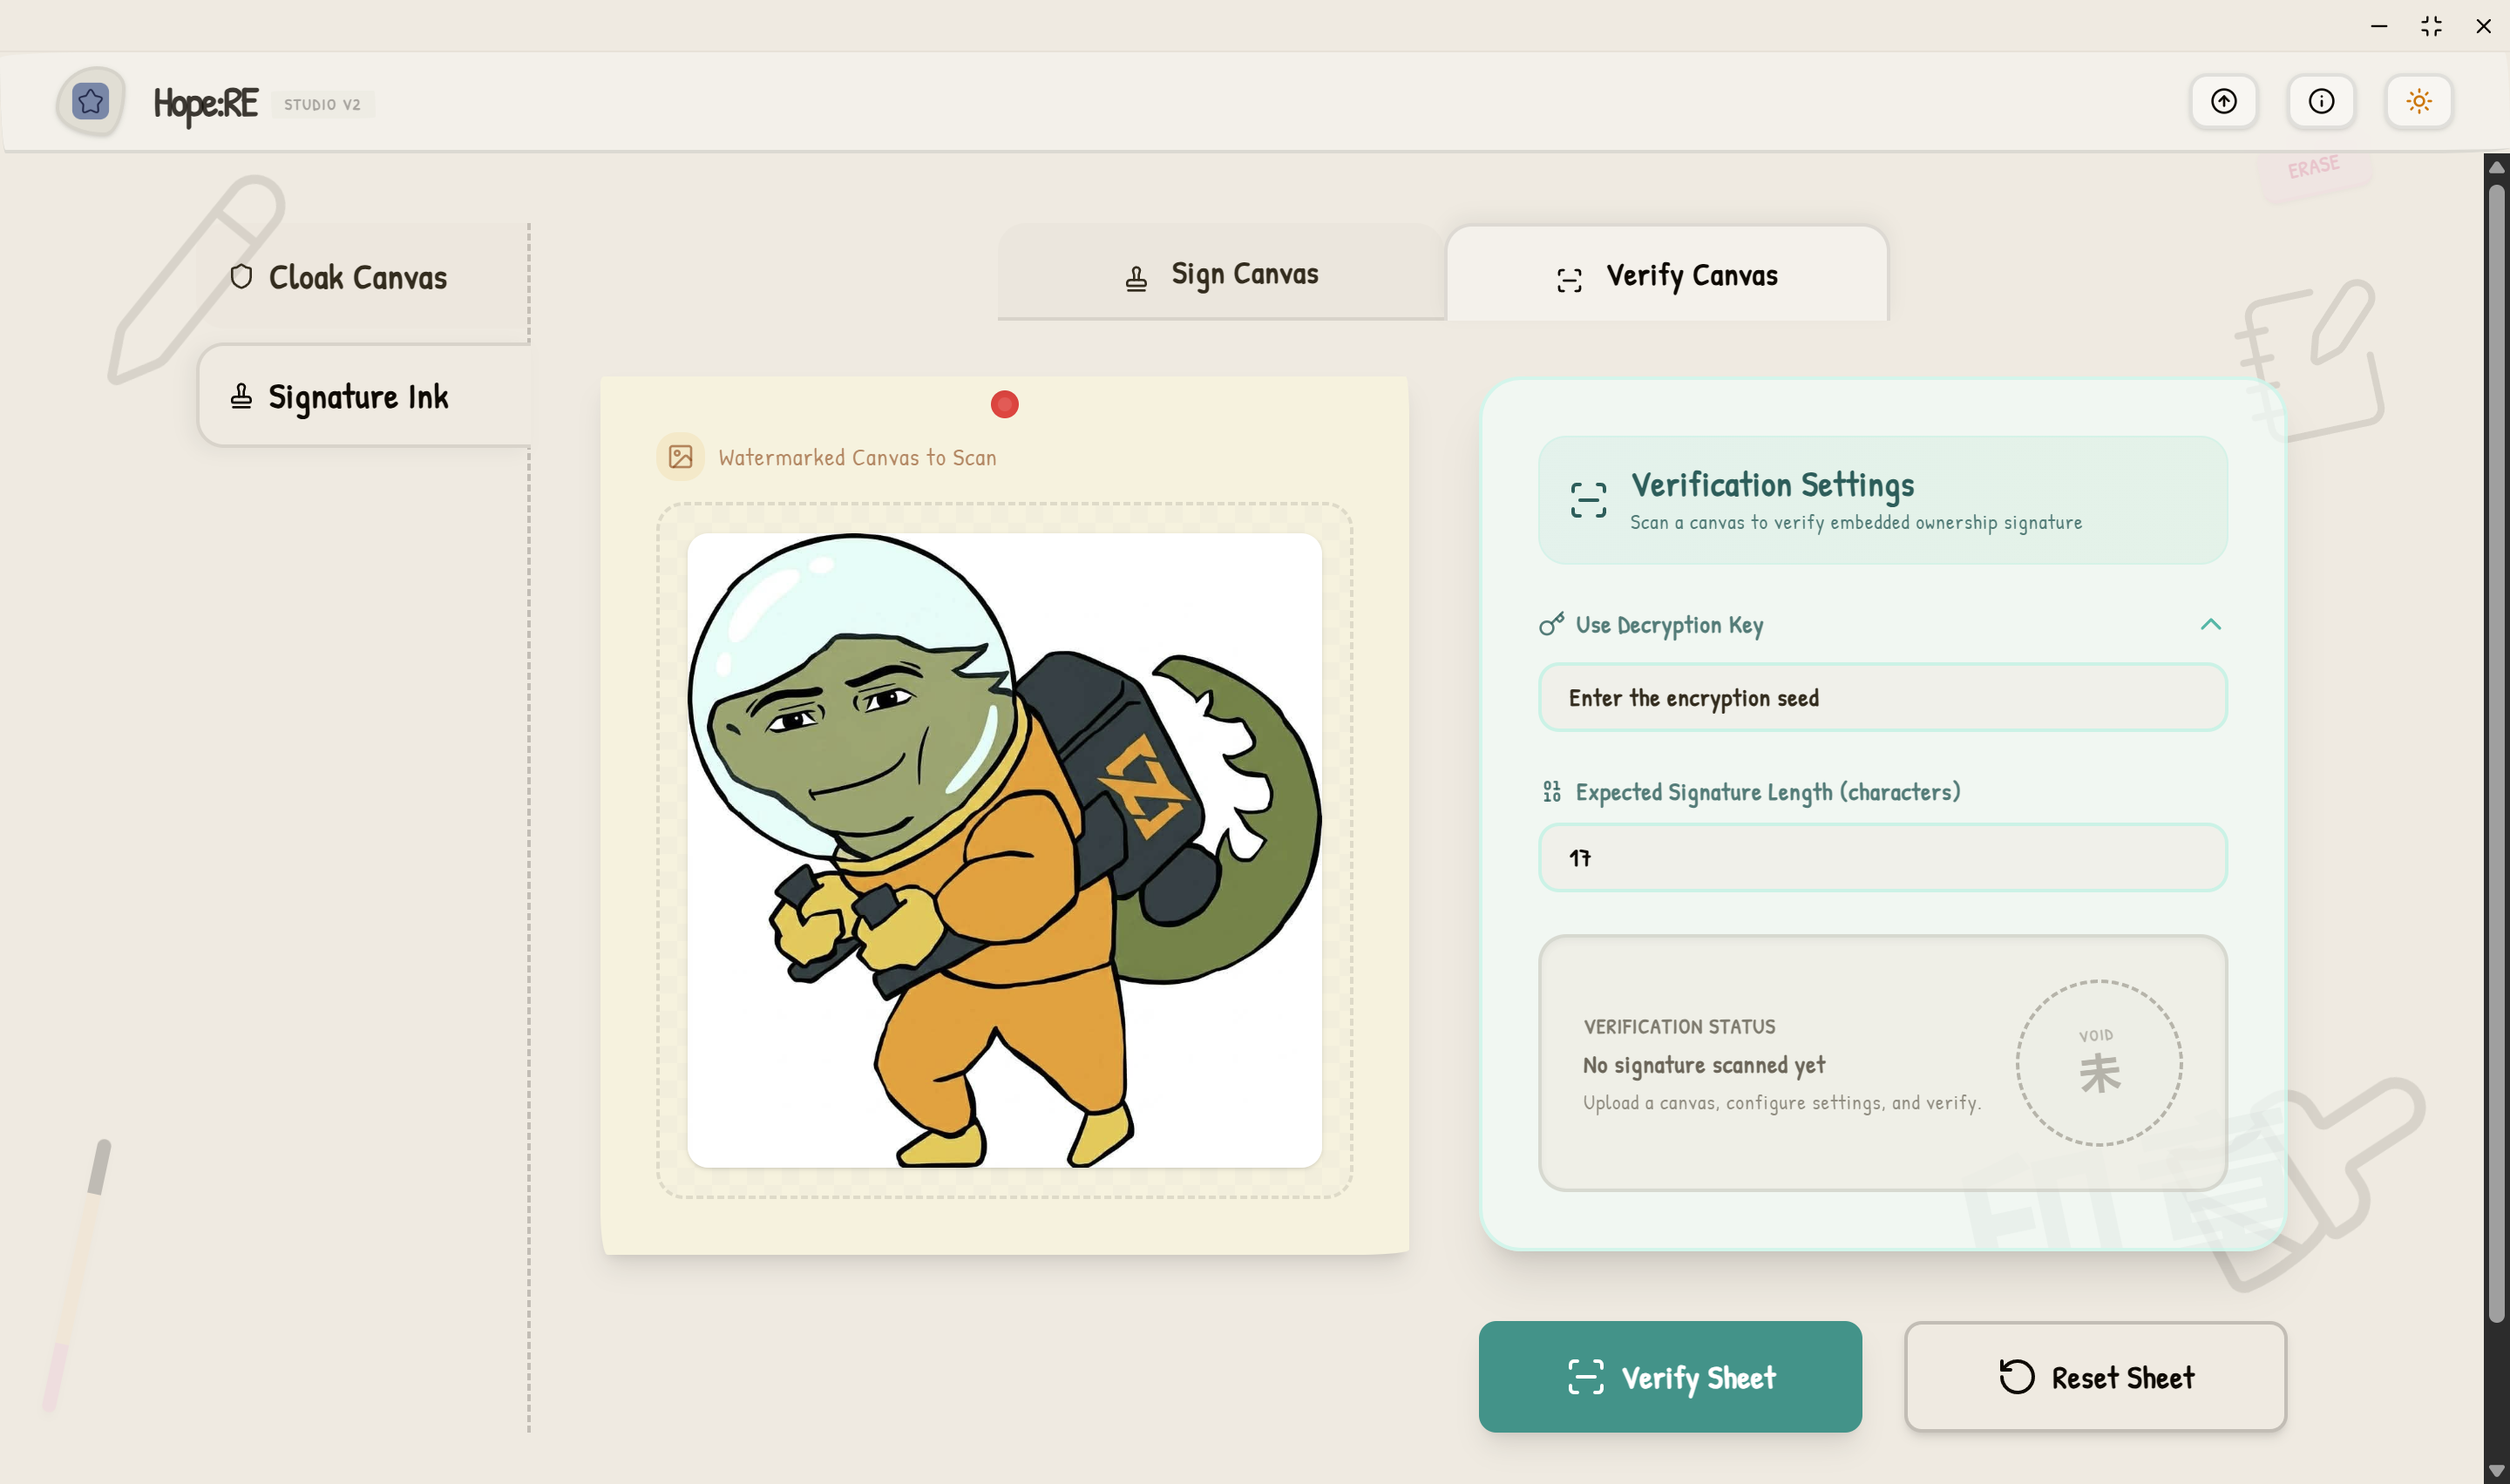Click the STUDIO V2 badge
Screen dimensions: 2510x1484
click(322, 104)
